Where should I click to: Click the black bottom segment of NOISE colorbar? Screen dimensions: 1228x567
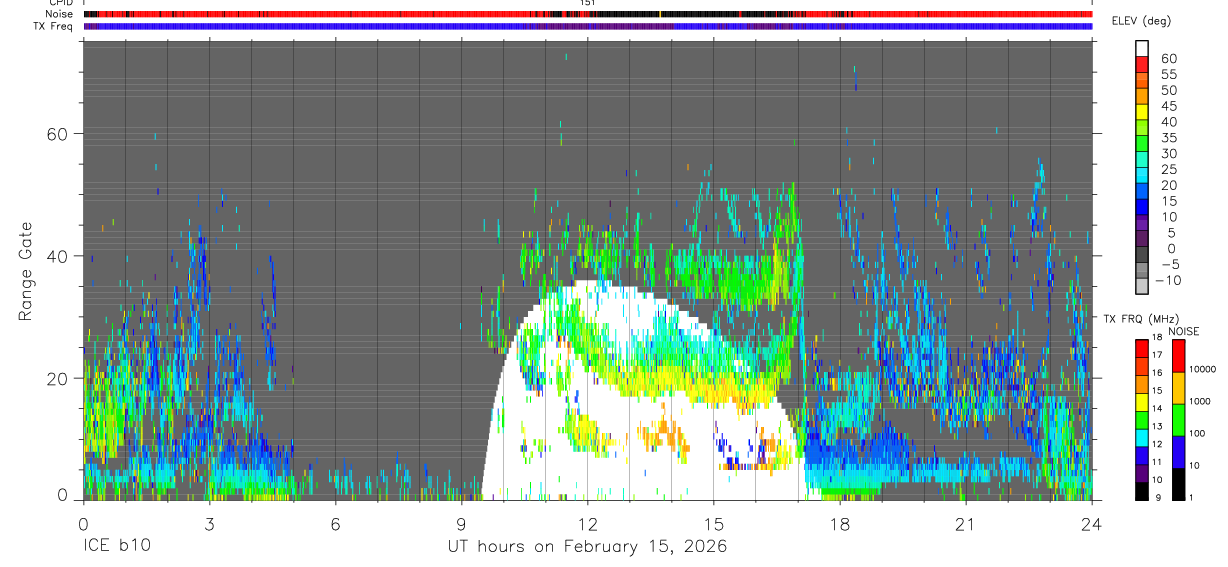pos(1179,484)
